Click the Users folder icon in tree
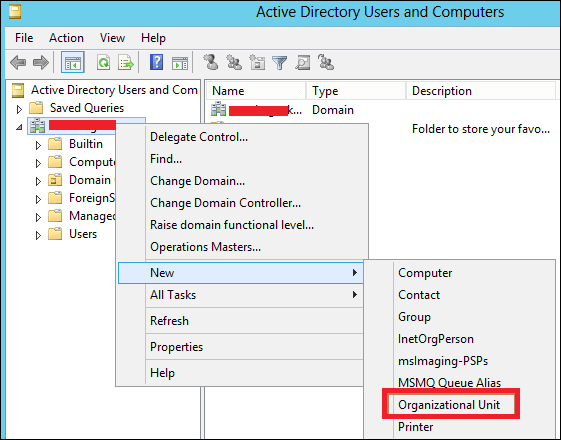The image size is (561, 440). (x=55, y=234)
